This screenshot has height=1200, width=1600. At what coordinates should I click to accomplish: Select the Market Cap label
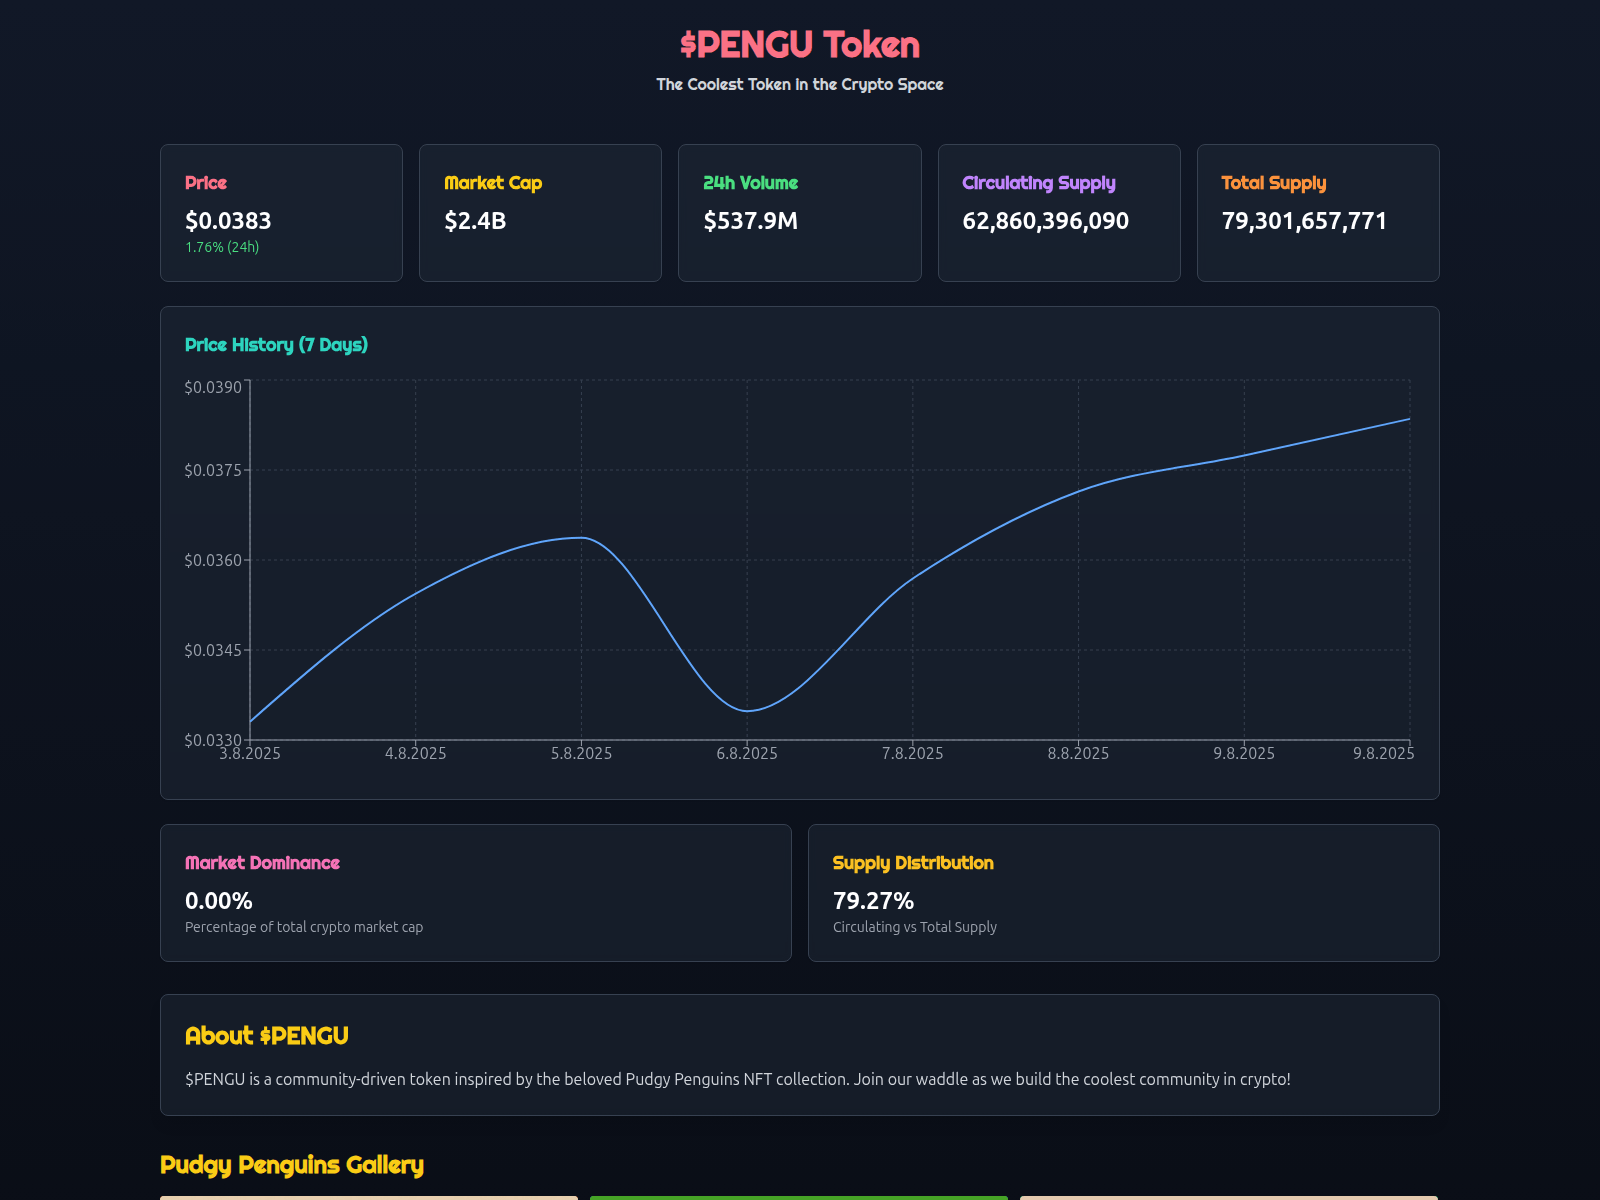493,183
